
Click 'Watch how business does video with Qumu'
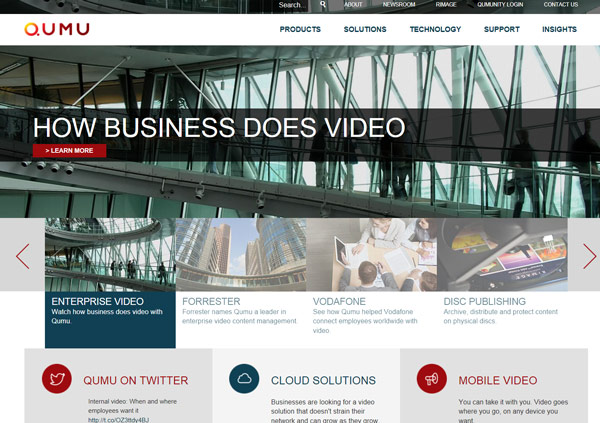(107, 316)
